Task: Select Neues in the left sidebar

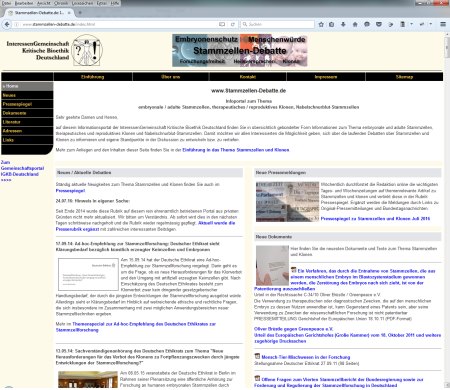Action: [27, 95]
